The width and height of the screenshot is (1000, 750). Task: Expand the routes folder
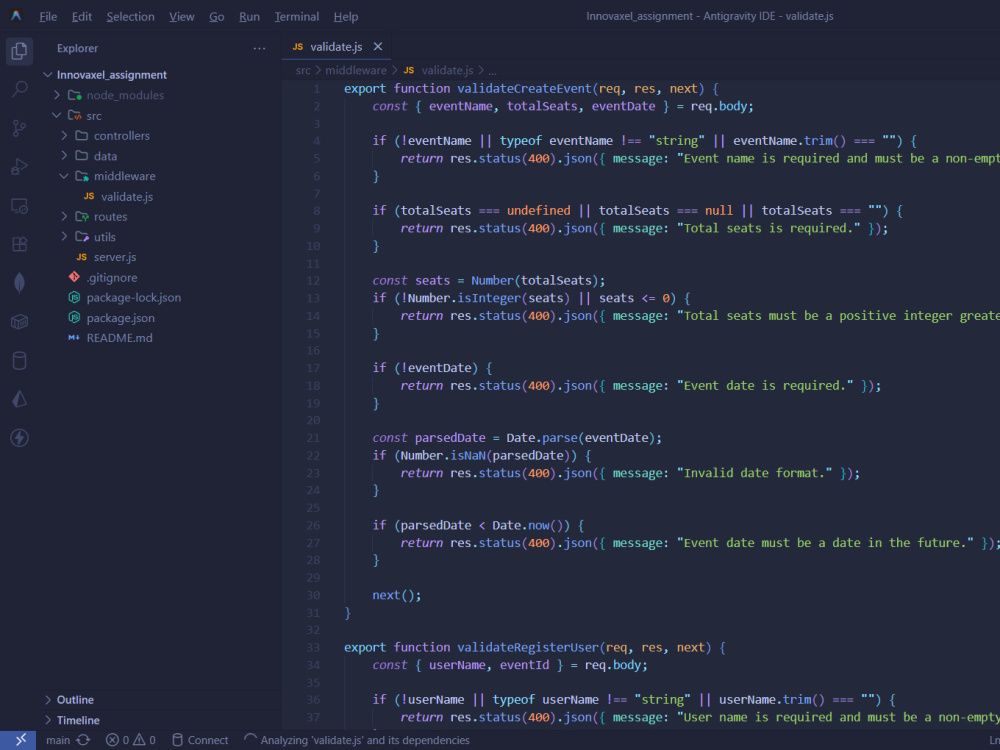pos(64,217)
